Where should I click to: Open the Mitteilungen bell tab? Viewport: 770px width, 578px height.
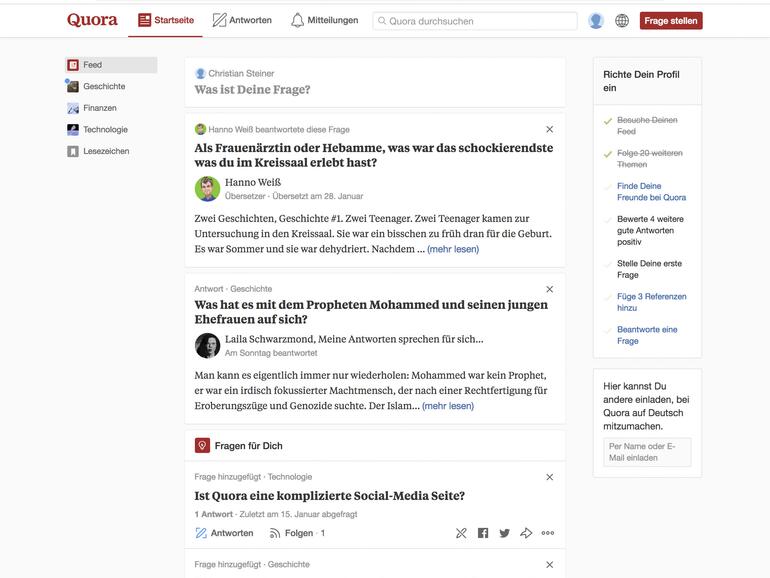click(x=324, y=20)
